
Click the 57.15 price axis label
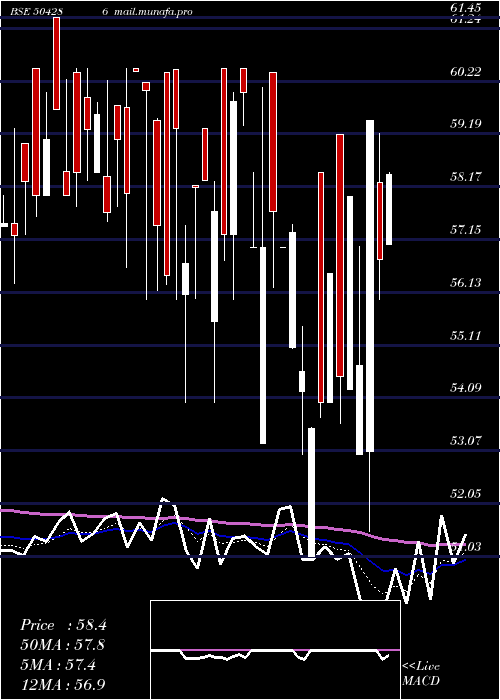(466, 230)
